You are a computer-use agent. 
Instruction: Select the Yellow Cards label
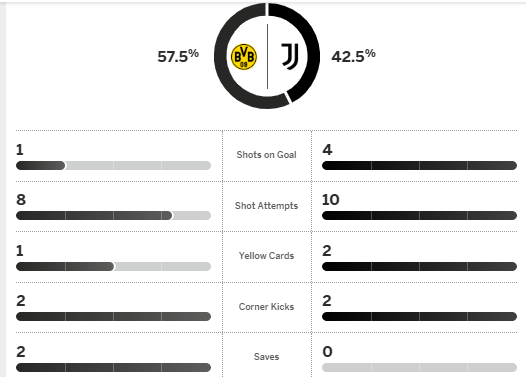coord(266,256)
